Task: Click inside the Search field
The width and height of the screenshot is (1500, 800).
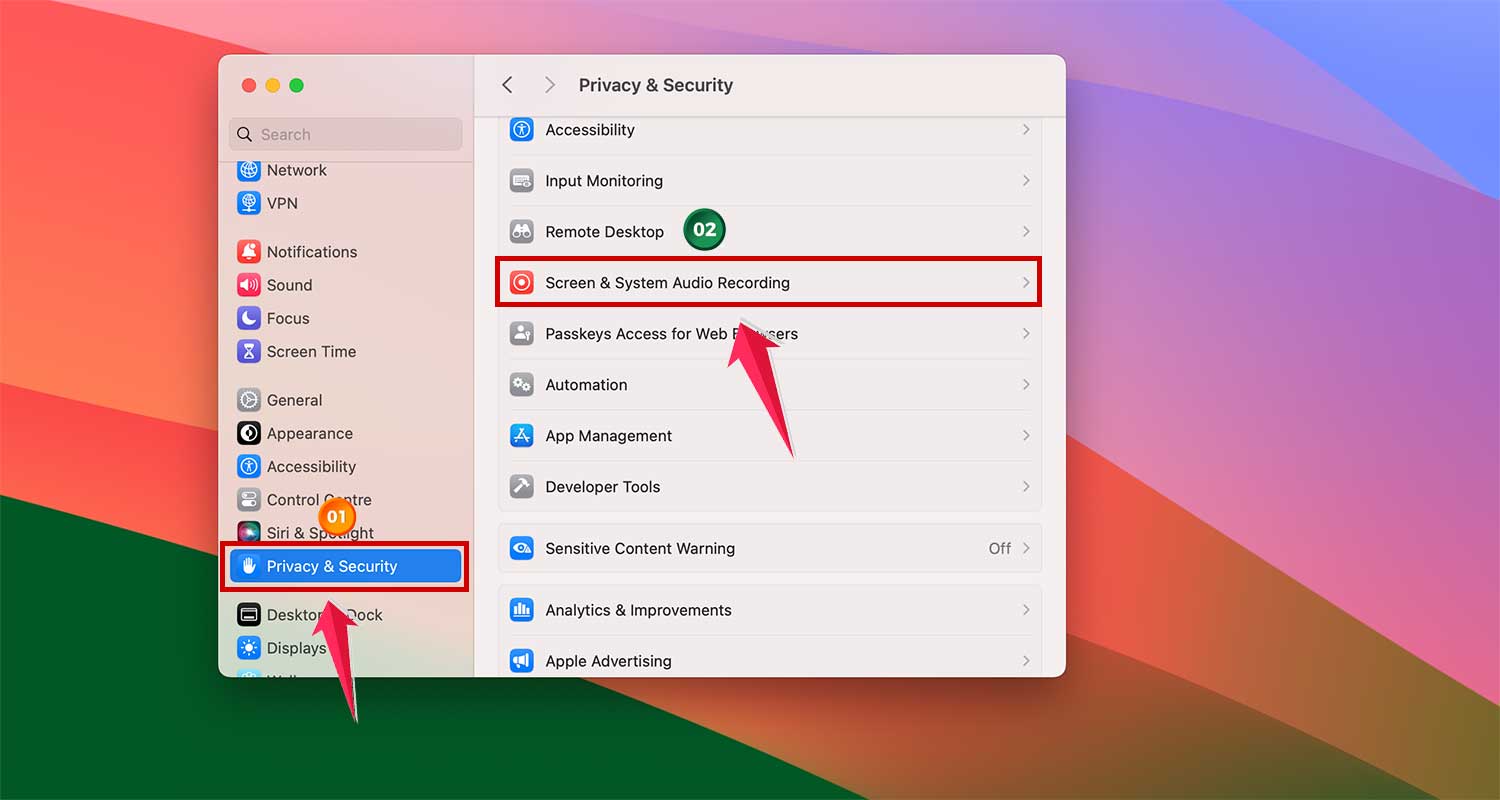Action: (x=345, y=134)
